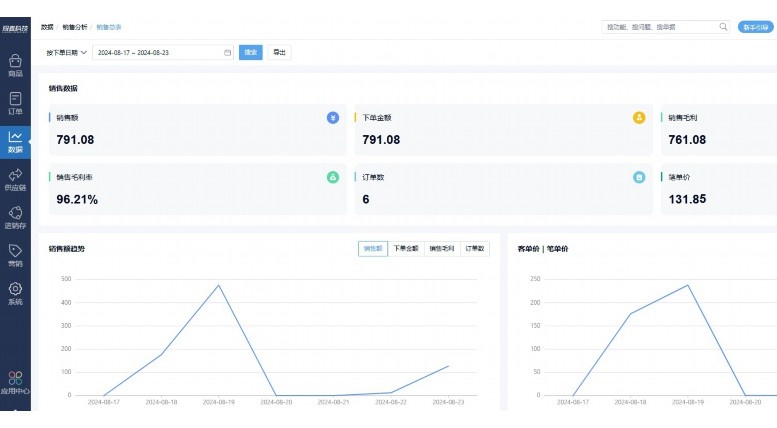This screenshot has width=777, height=428.
Task: Click the order count value 6
Action: 366,199
